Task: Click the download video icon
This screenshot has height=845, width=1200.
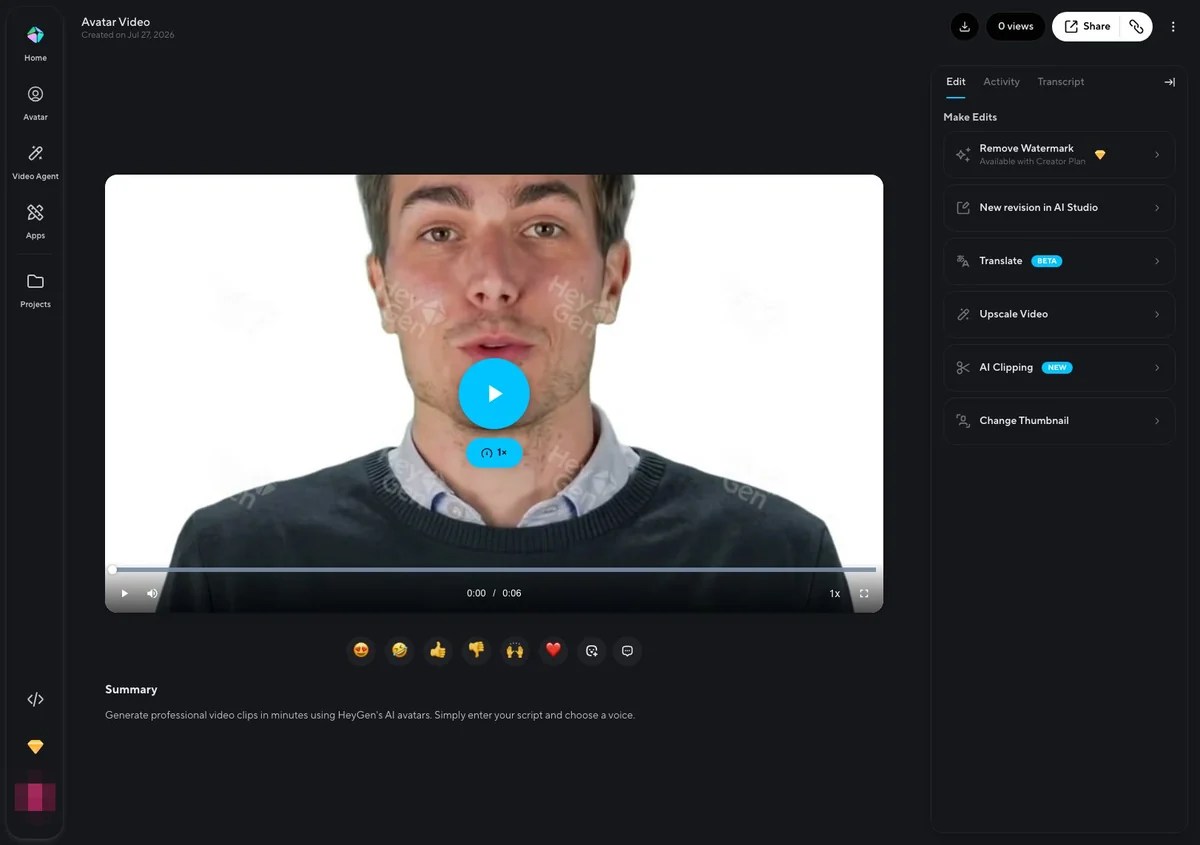Action: click(964, 27)
